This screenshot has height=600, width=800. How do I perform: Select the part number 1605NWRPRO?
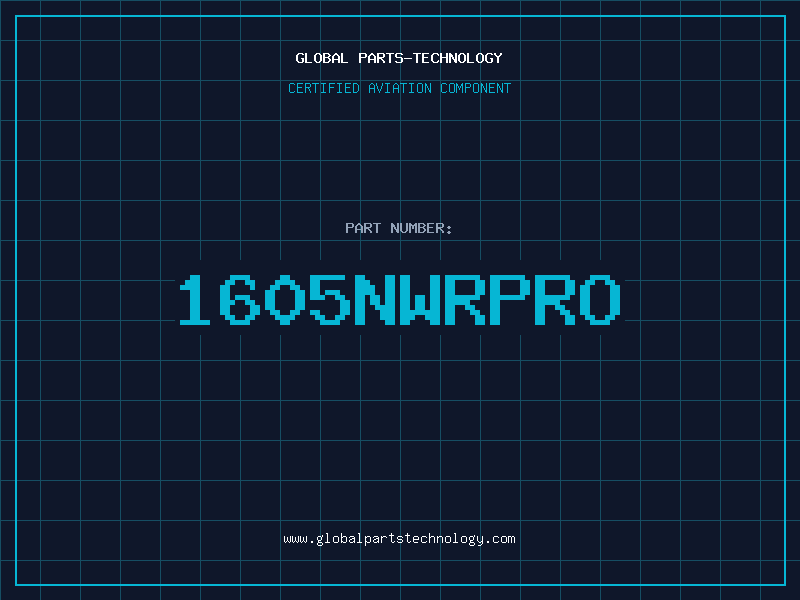click(400, 299)
